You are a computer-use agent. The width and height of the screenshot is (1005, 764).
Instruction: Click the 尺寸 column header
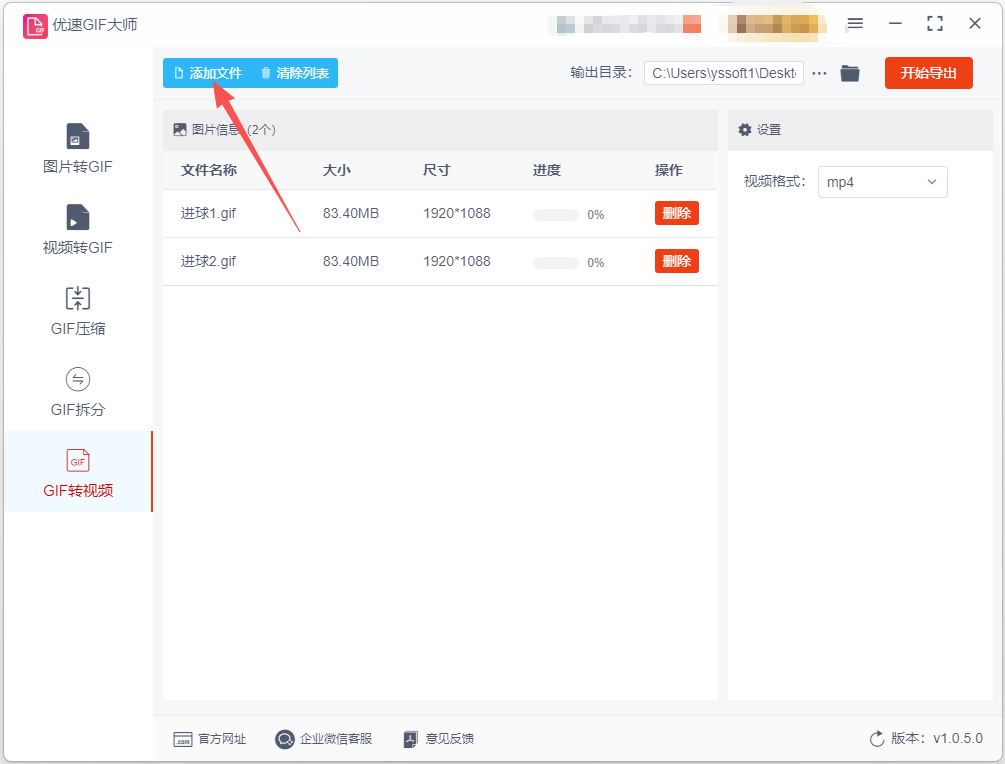(x=436, y=170)
